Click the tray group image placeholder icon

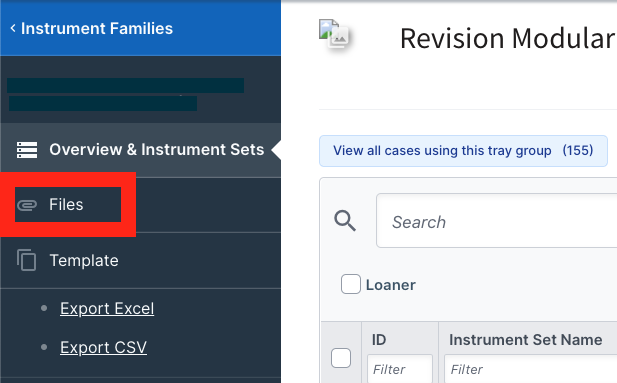pos(334,34)
